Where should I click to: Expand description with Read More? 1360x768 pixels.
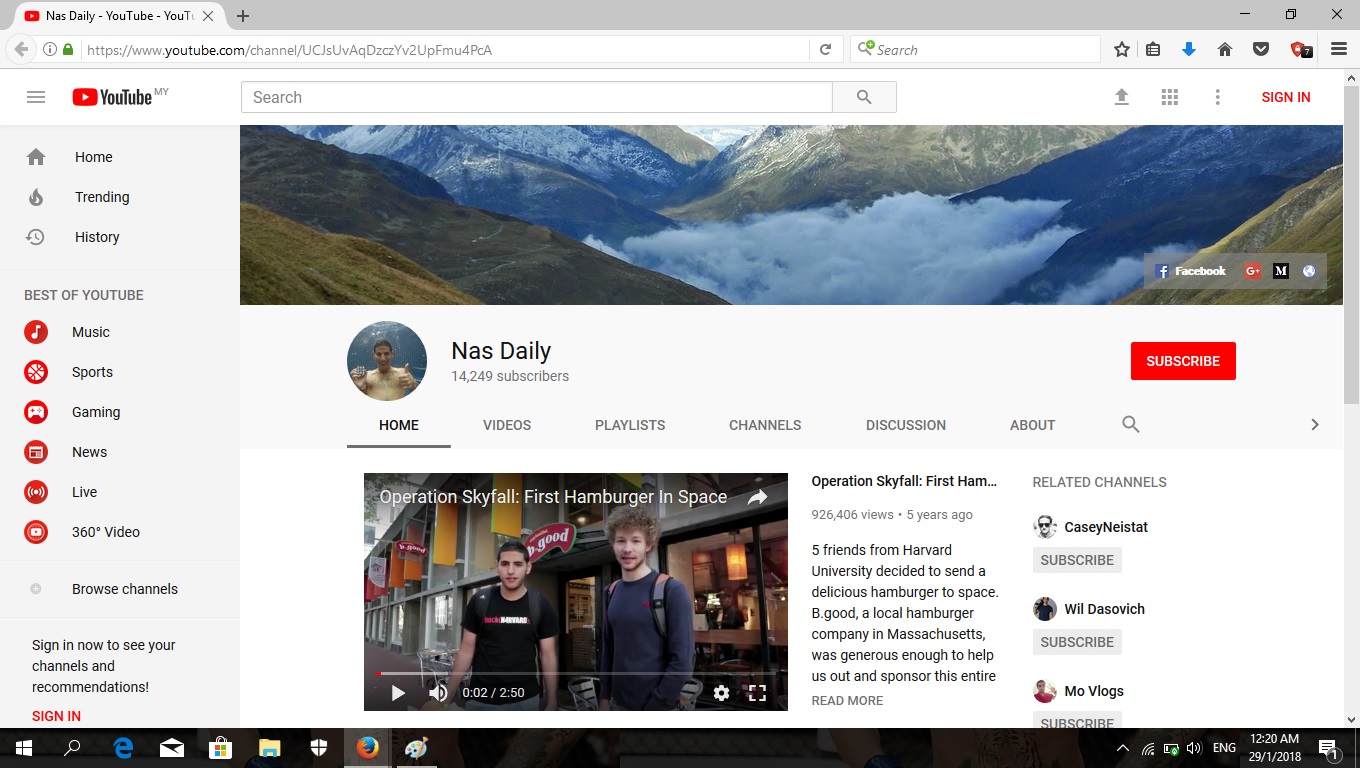point(847,701)
